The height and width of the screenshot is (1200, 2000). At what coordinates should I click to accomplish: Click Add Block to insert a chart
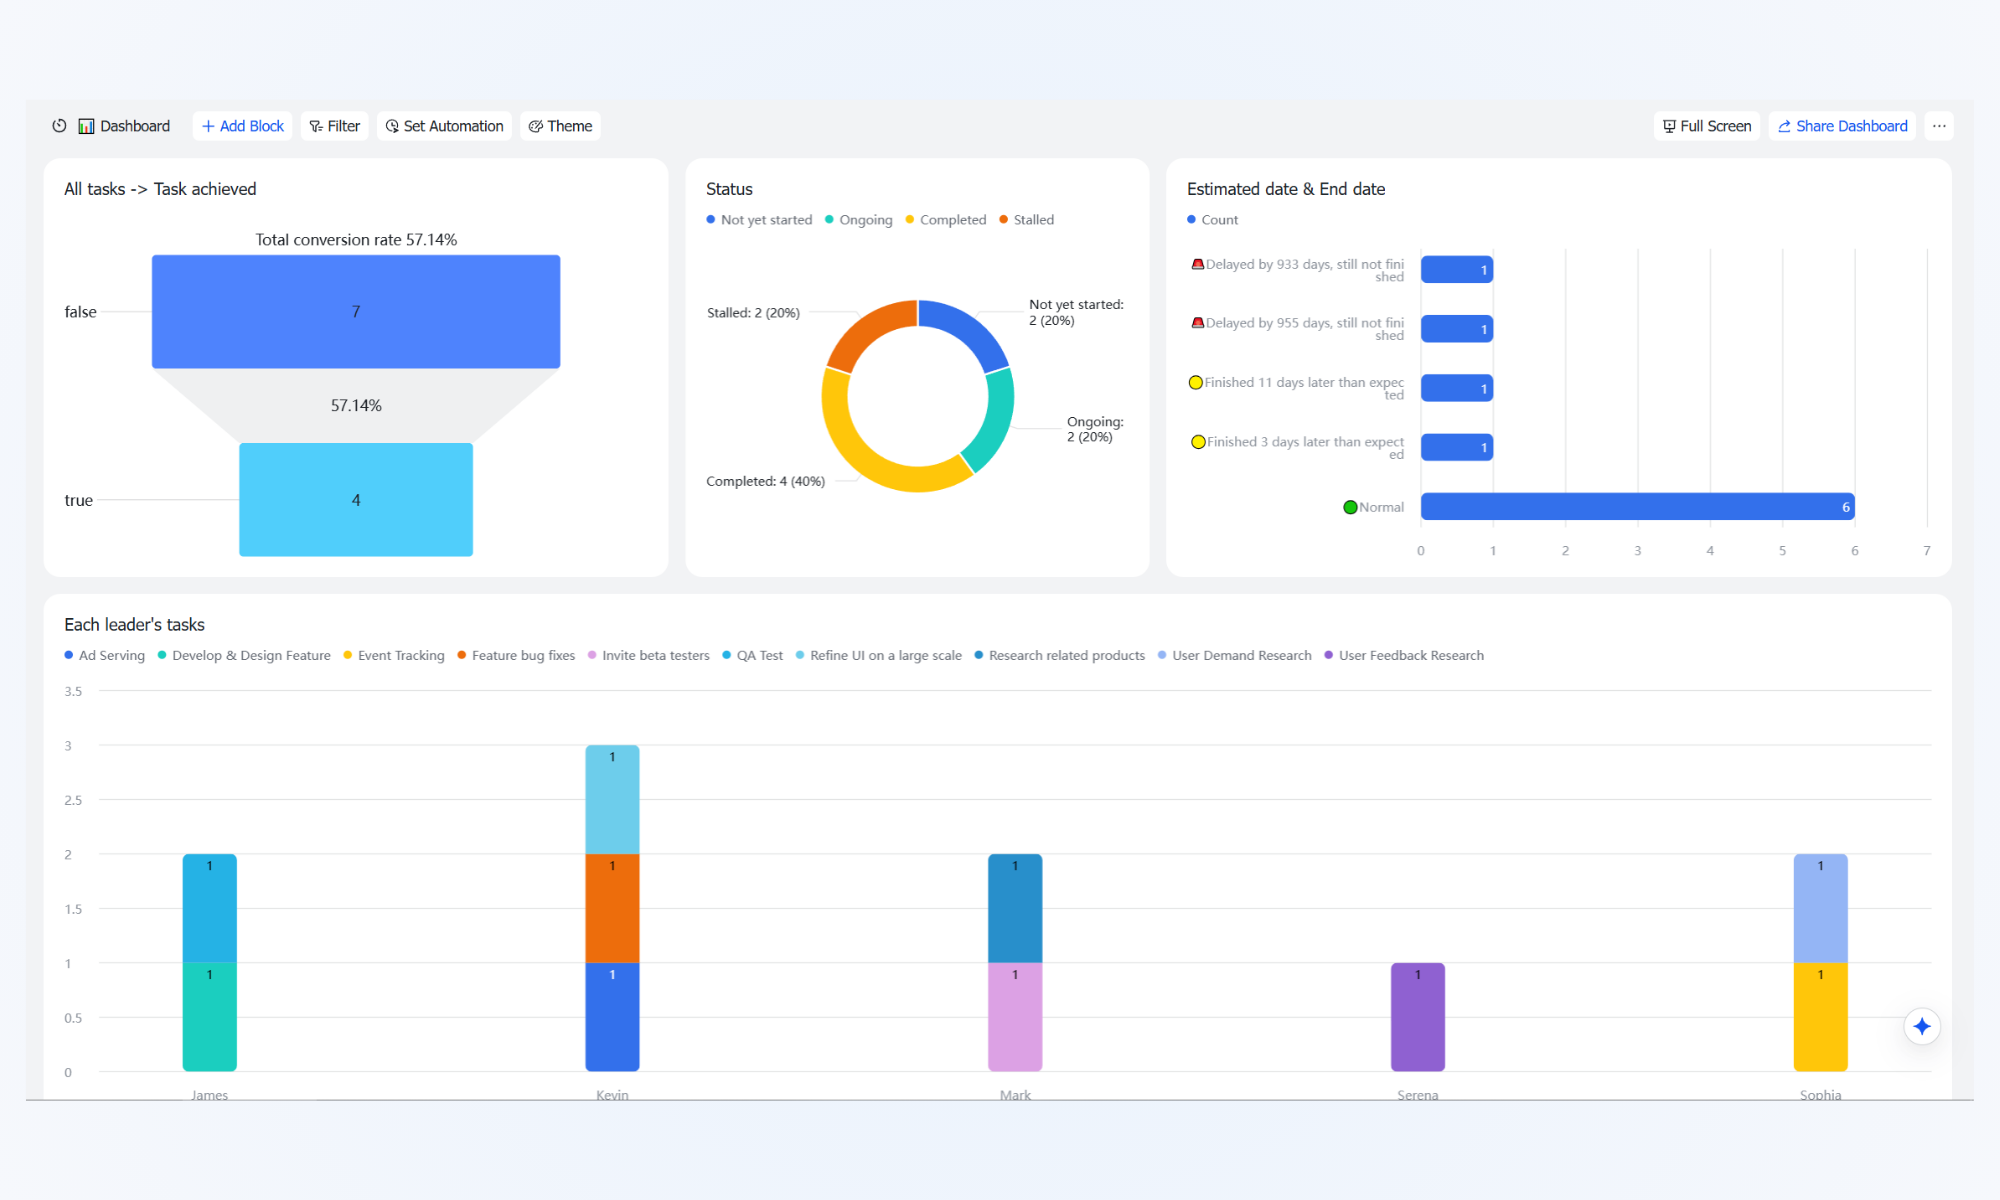(242, 126)
